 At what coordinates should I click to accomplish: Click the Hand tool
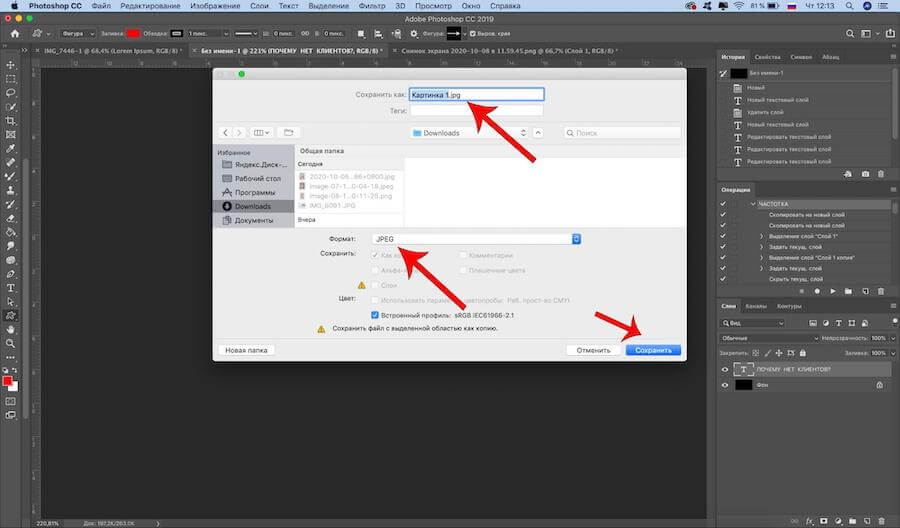10,329
